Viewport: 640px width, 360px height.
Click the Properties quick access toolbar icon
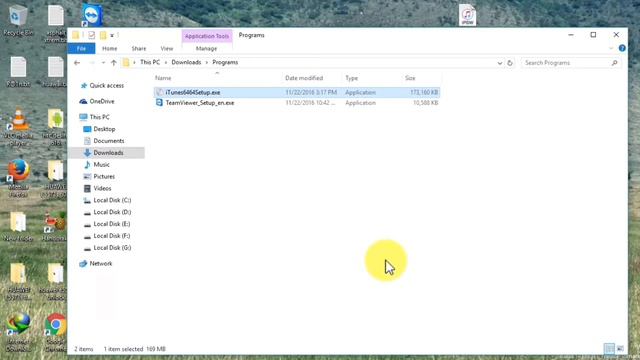coord(91,36)
